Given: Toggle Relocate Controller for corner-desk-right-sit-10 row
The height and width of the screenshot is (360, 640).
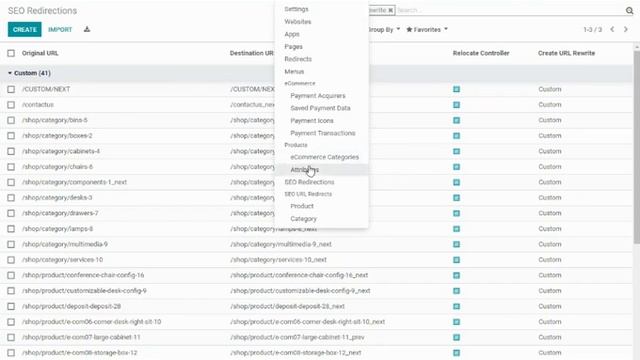Looking at the screenshot, I should 456,322.
